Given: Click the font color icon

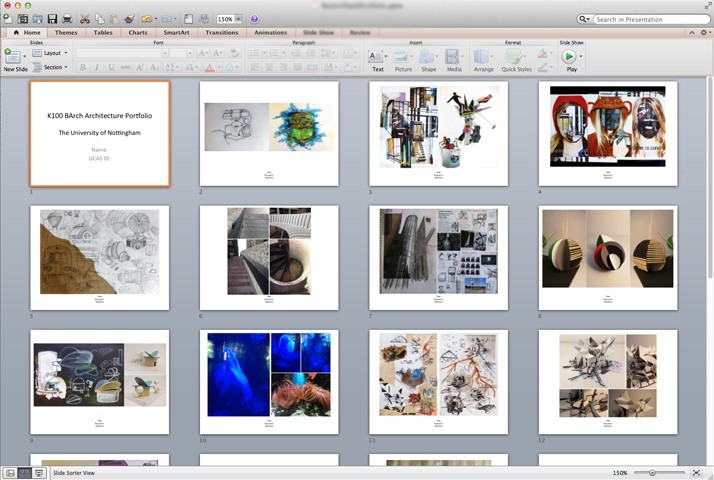Looking at the screenshot, I should [x=209, y=67].
